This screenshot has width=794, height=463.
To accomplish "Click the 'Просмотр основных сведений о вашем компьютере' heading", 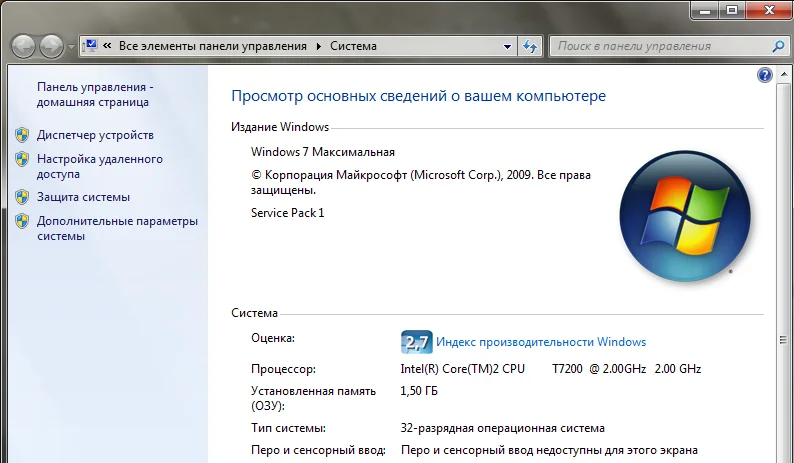I will [418, 96].
